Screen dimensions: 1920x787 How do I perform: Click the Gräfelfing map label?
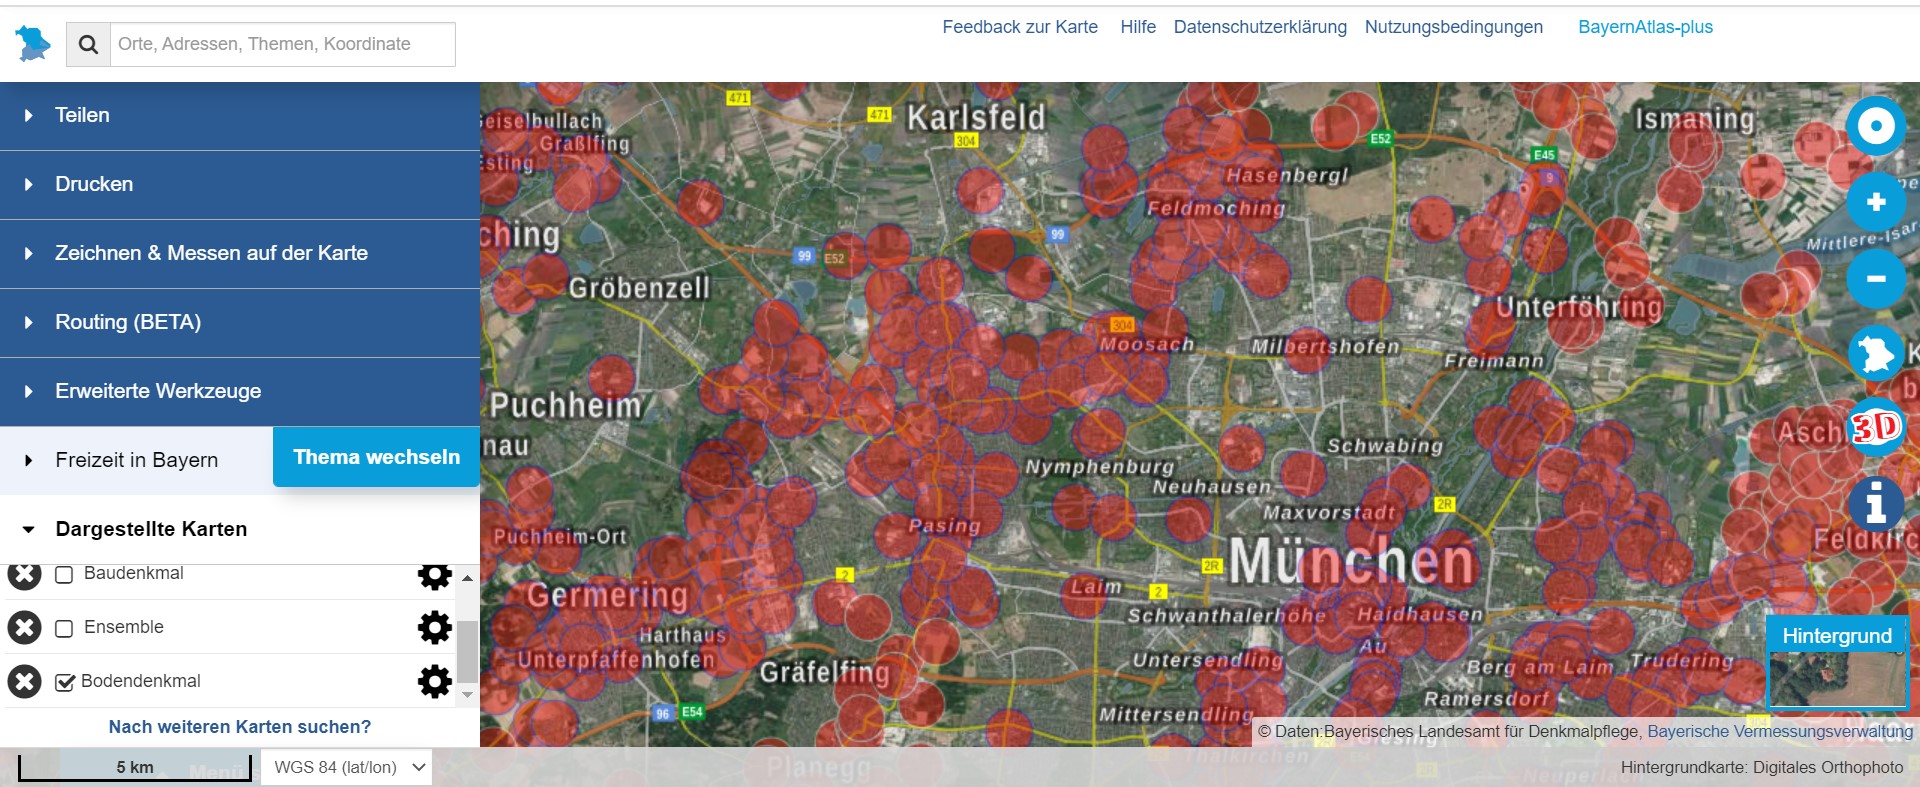click(825, 673)
